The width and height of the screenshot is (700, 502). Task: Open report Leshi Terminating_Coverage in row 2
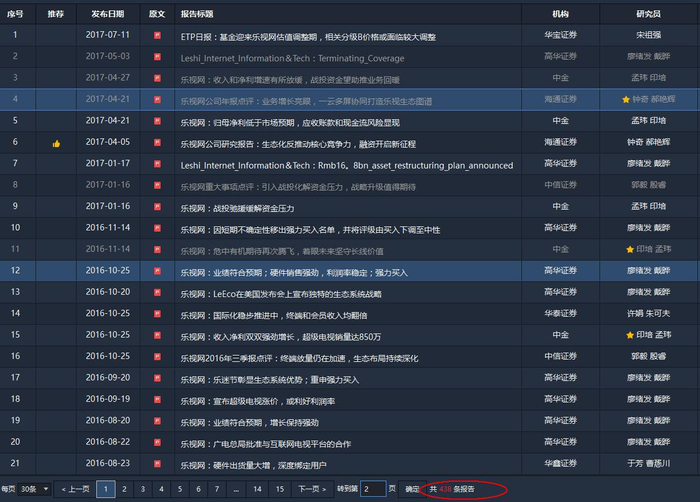point(292,59)
